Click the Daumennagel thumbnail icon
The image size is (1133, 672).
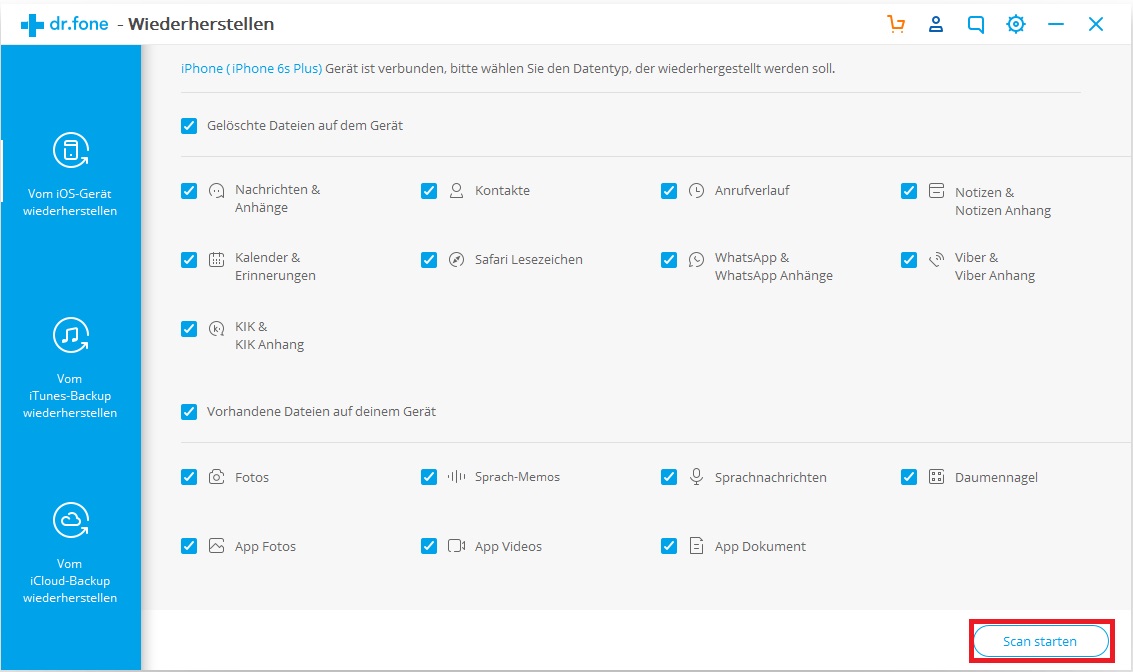tap(936, 477)
